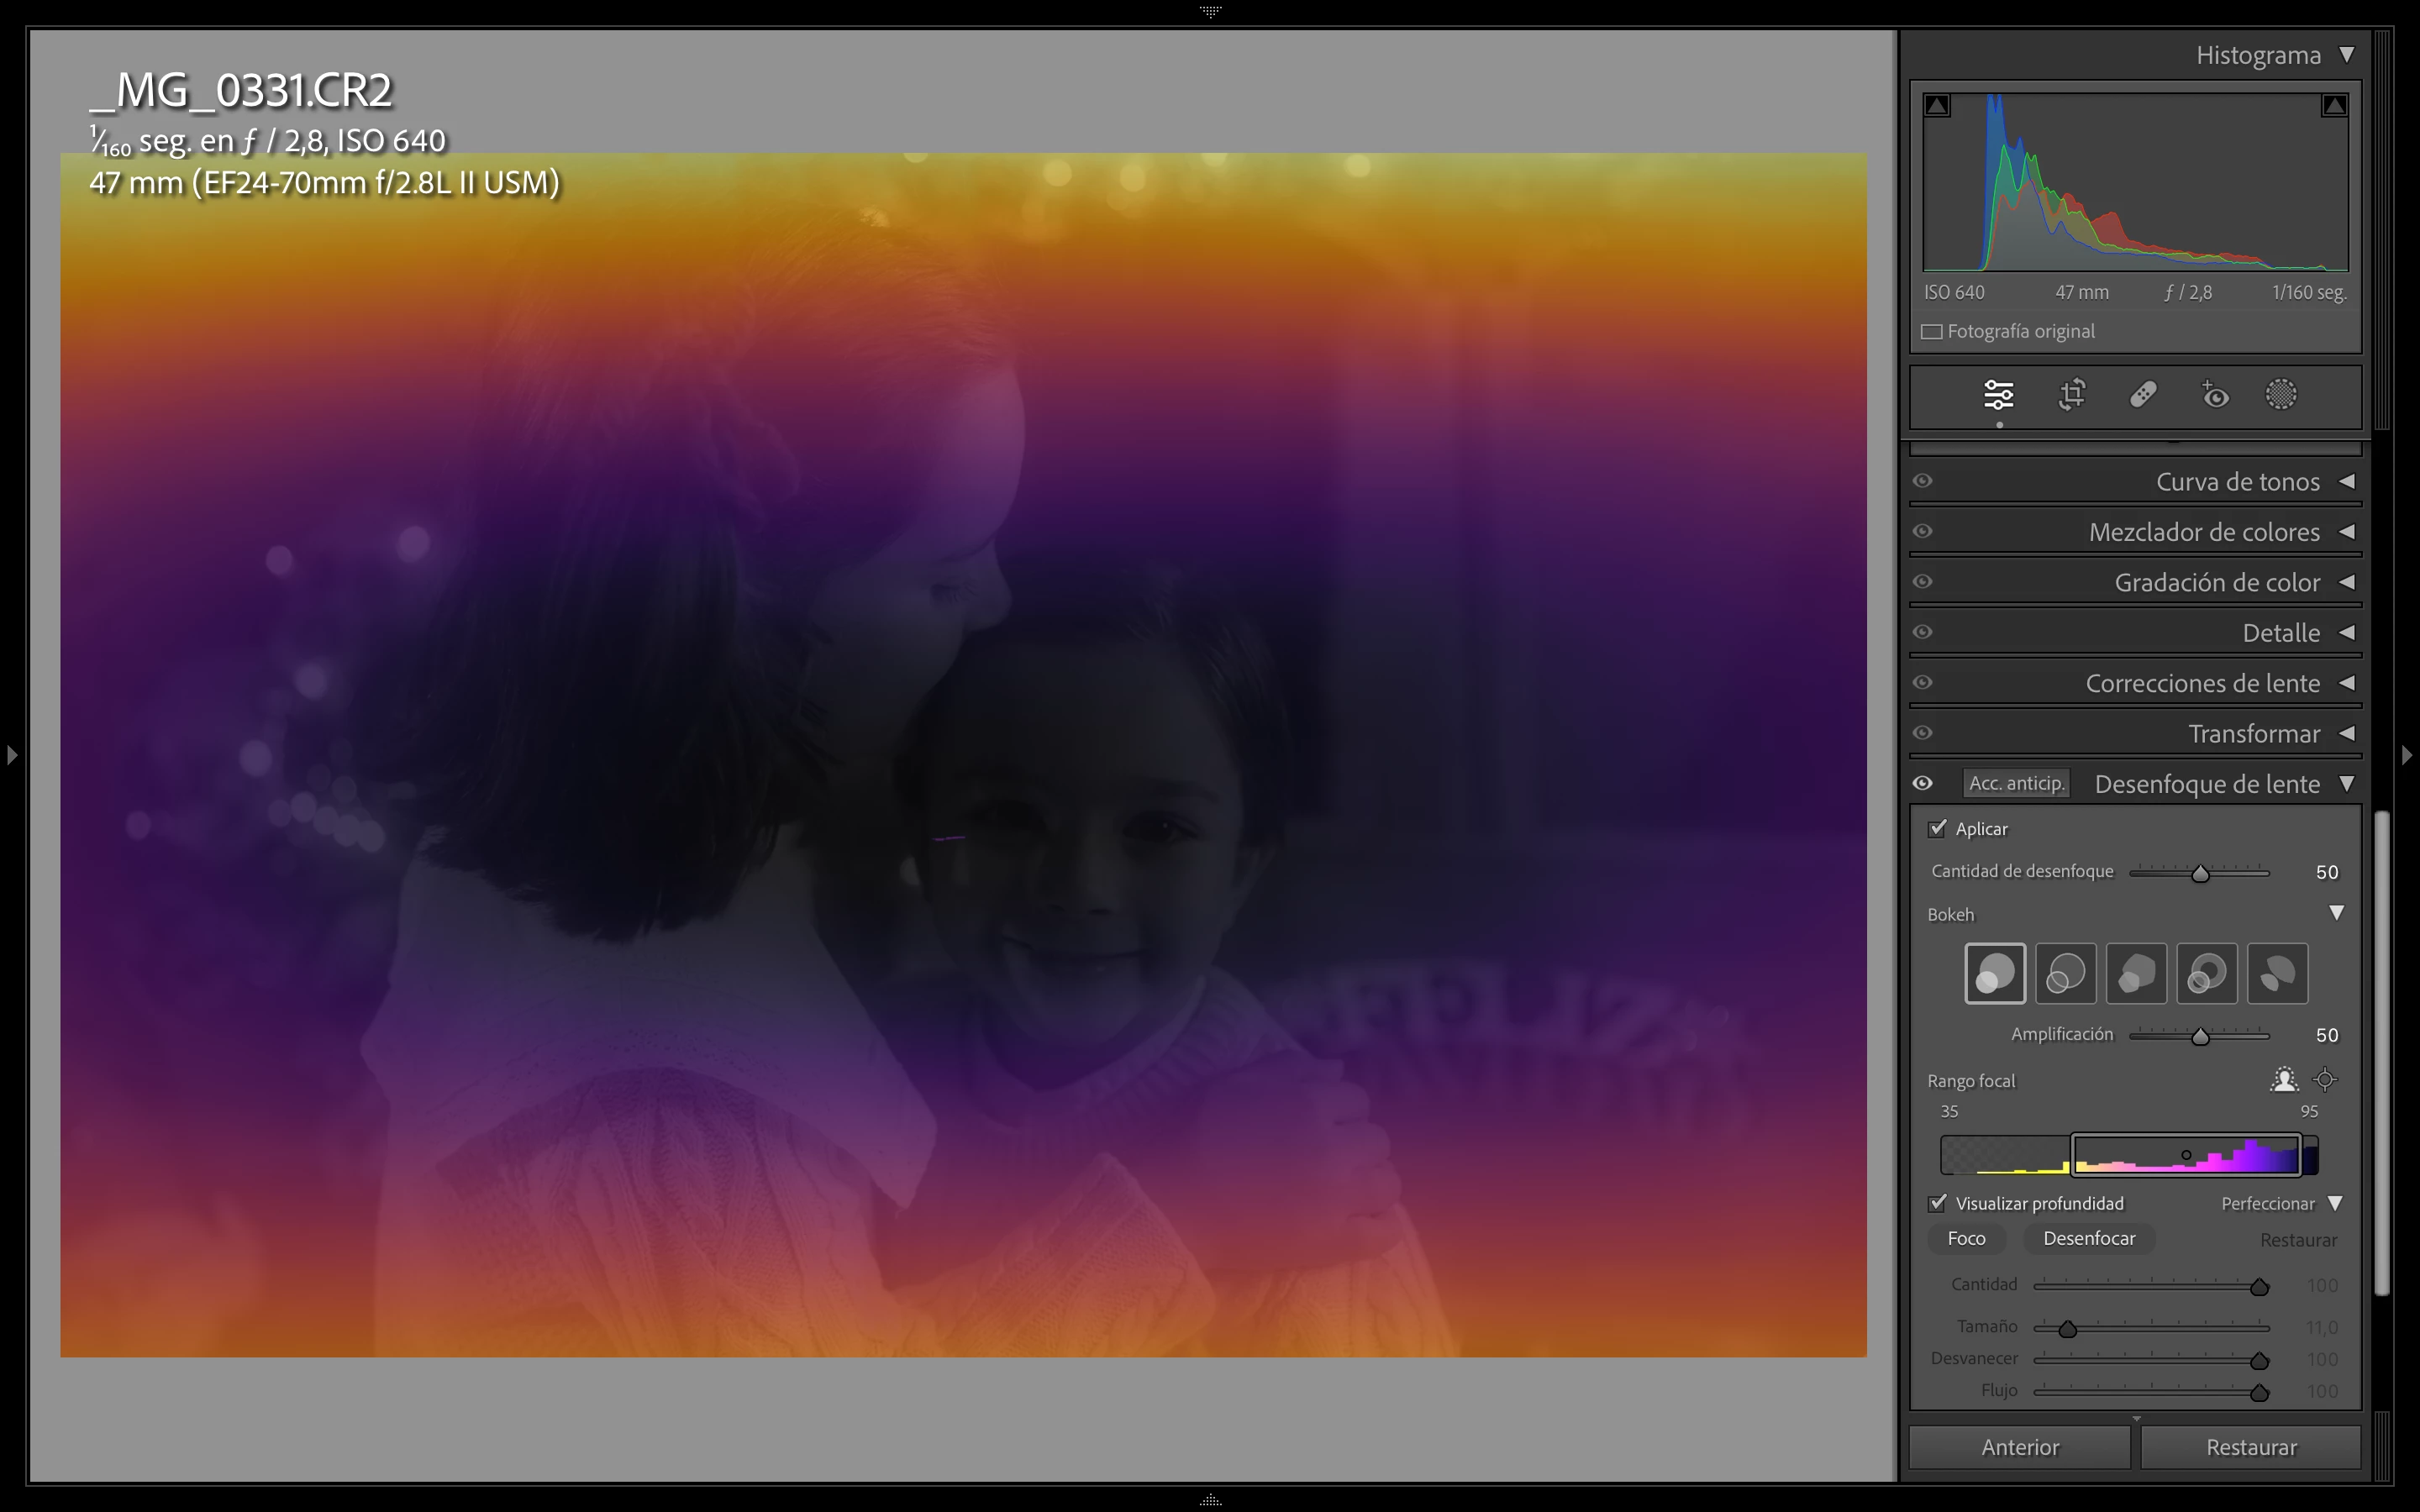Select the Healing bandage tool
Screen dimensions: 2420x1512
(2143, 395)
